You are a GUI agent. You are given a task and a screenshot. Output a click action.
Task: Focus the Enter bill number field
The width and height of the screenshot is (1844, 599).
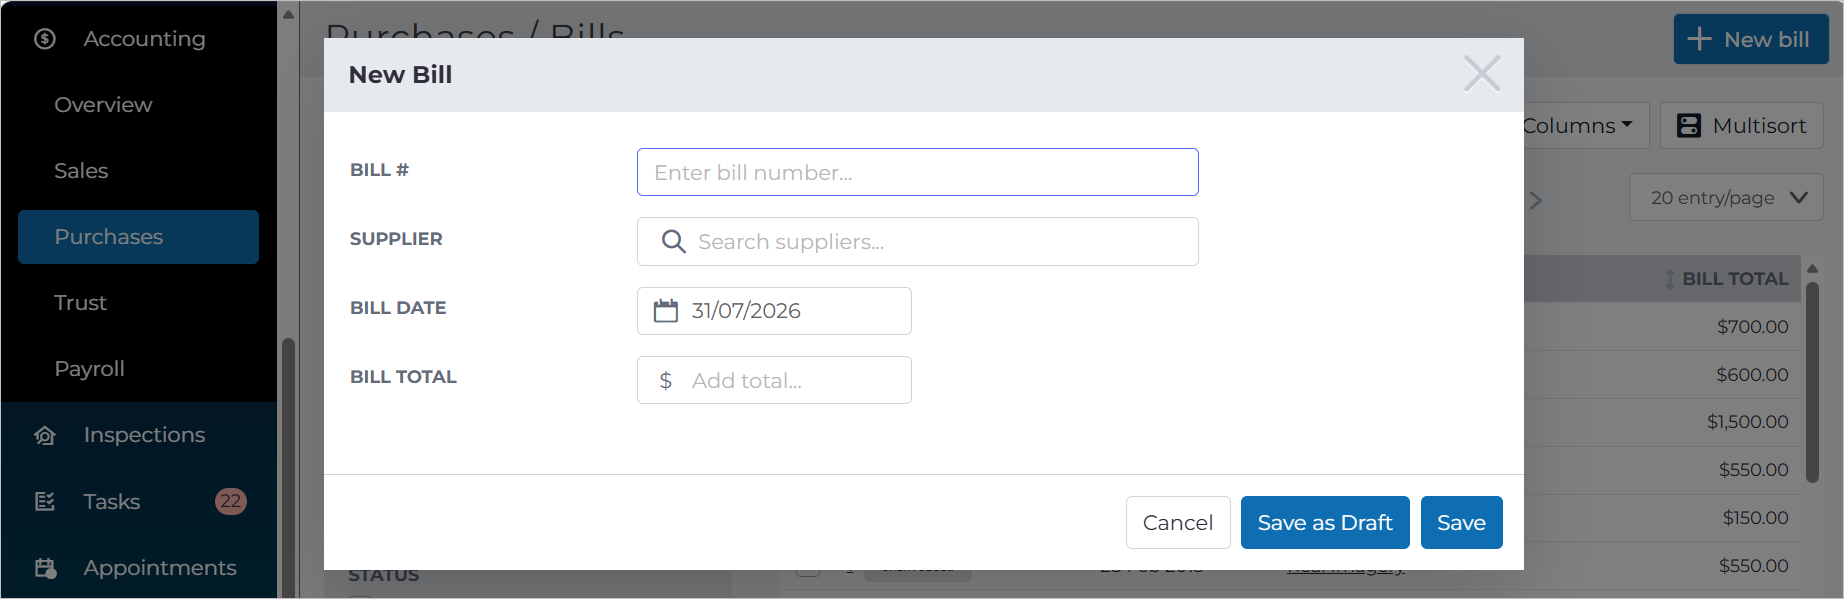pyautogui.click(x=918, y=172)
